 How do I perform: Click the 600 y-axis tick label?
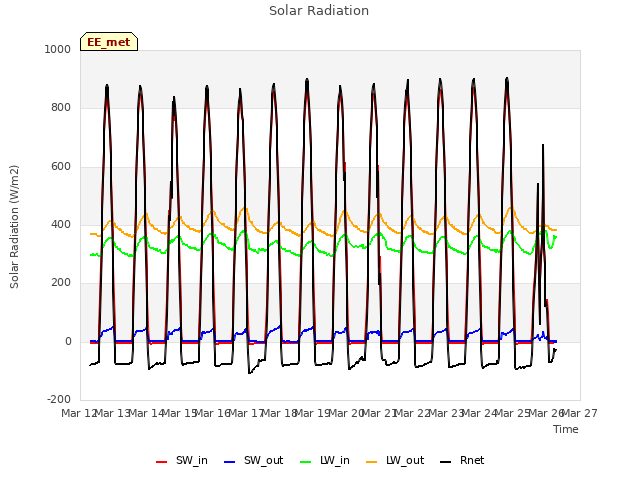[61, 167]
